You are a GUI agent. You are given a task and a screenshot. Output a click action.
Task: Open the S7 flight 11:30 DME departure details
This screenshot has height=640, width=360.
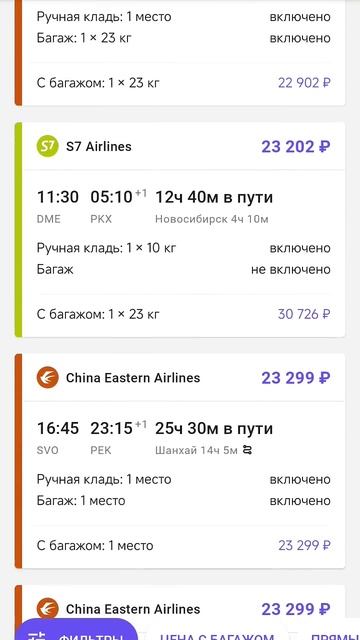click(58, 207)
